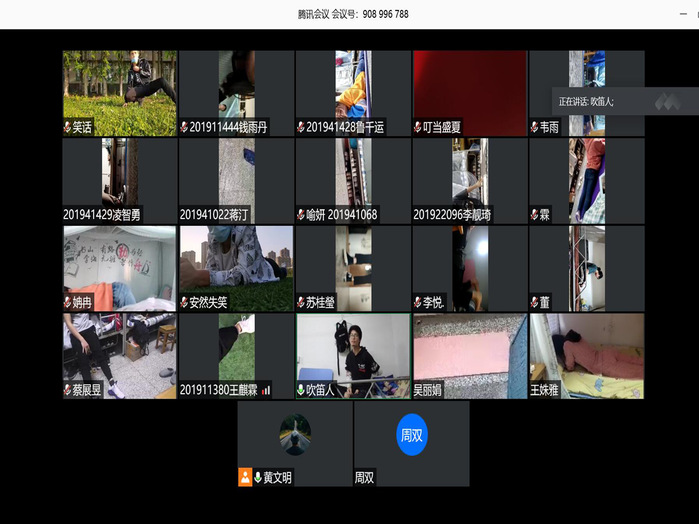Click the mic icon beside 201941428鲁千运

coord(301,128)
